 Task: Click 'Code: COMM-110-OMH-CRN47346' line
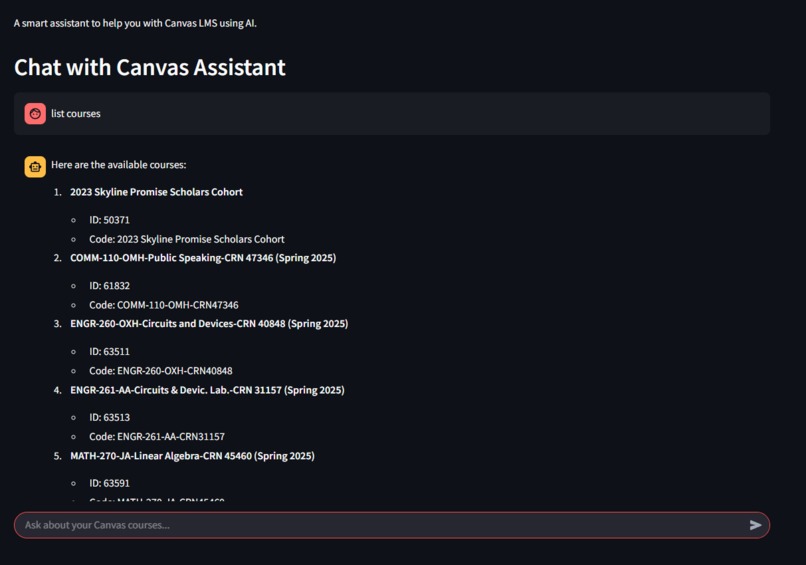point(163,305)
